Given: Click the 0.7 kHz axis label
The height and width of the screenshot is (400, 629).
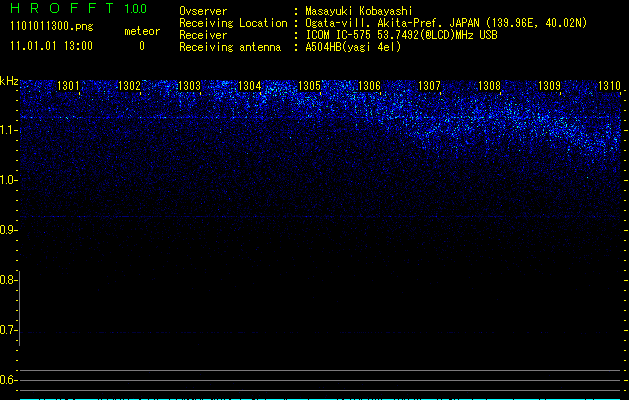Looking at the screenshot, I should [8, 330].
